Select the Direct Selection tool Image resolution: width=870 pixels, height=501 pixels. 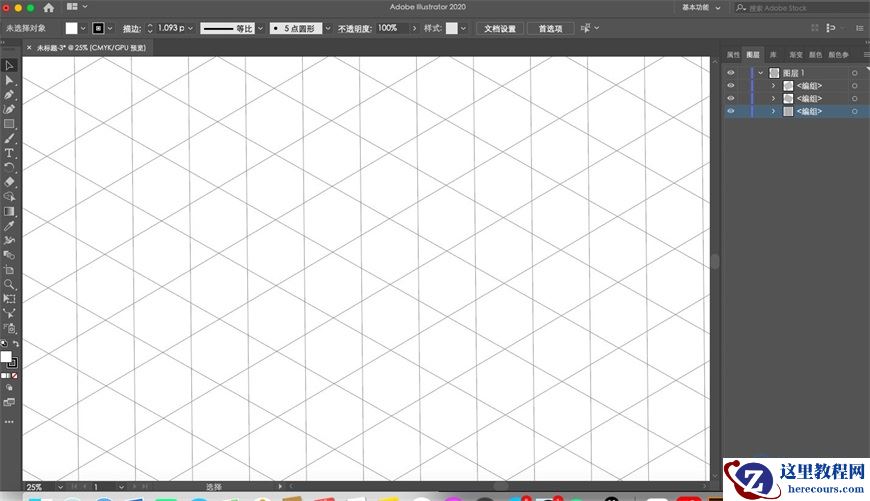pos(9,80)
